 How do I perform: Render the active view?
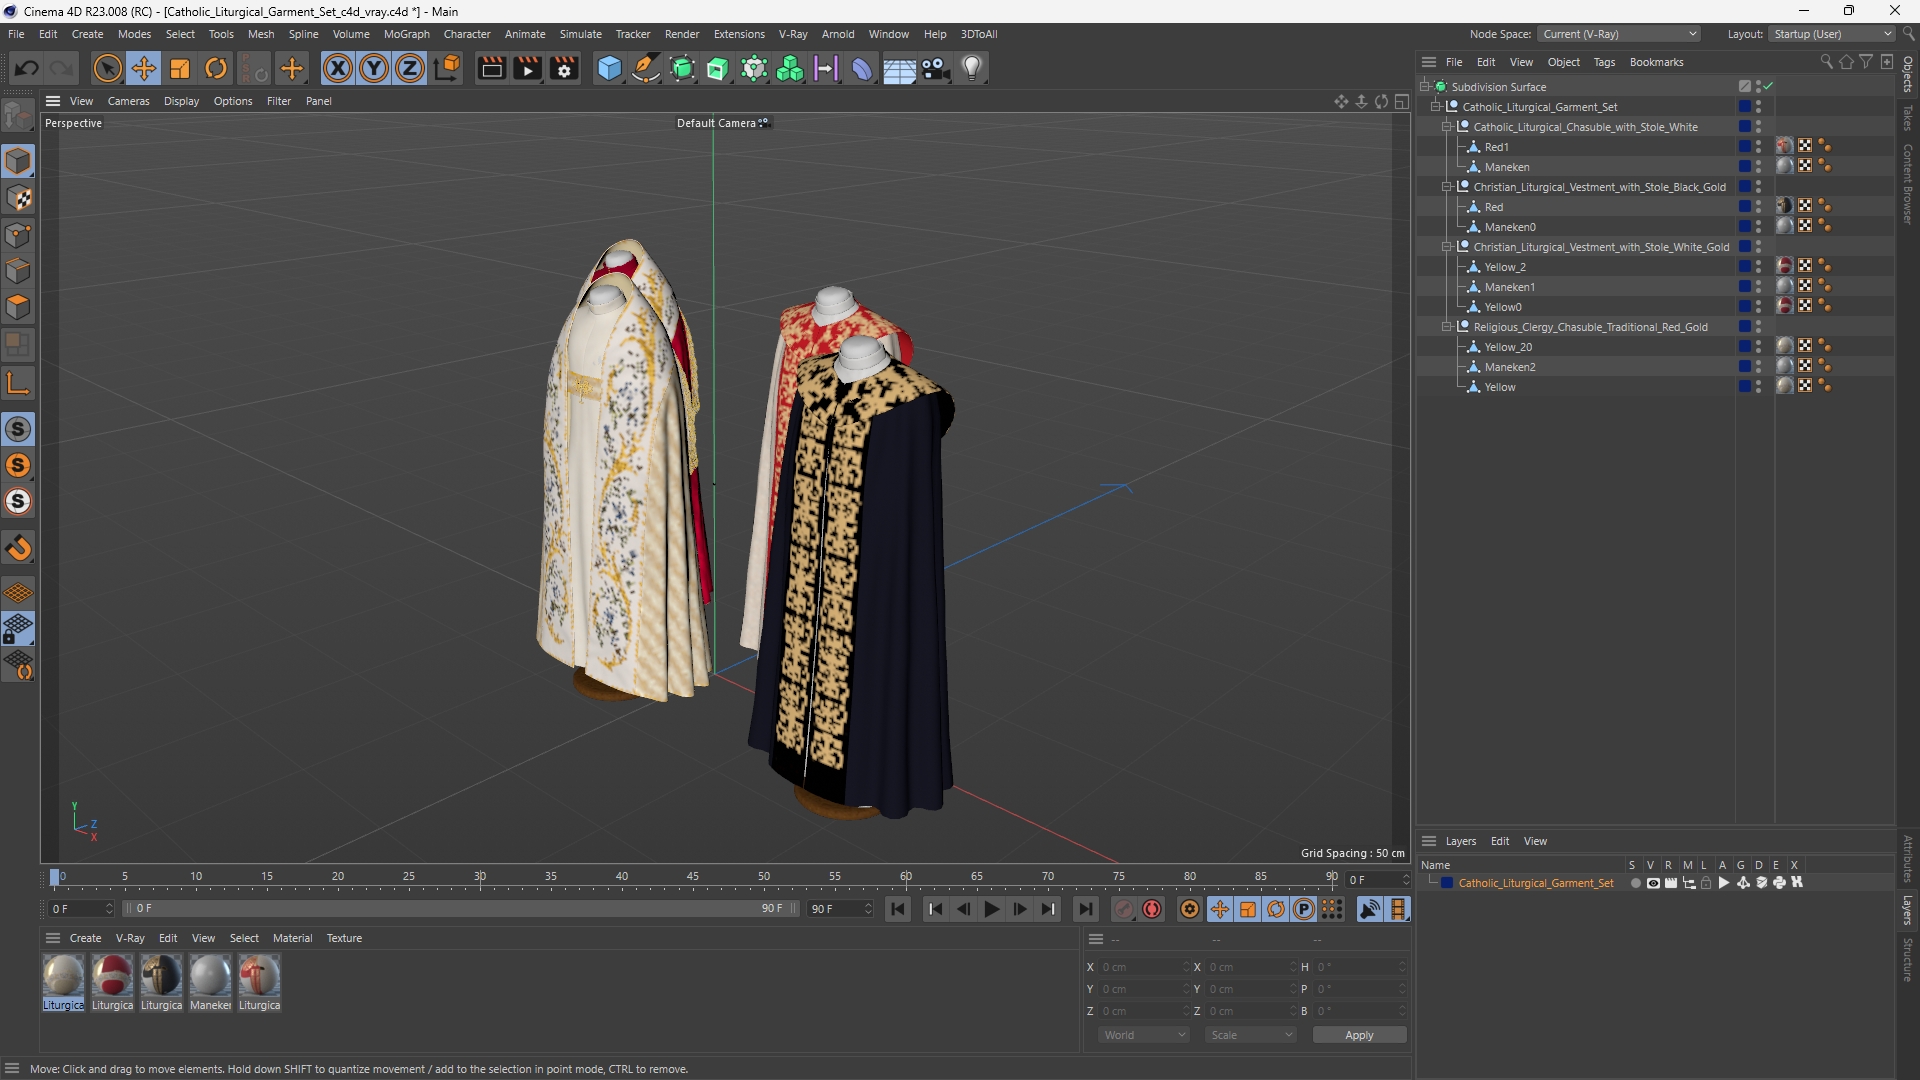click(x=491, y=68)
